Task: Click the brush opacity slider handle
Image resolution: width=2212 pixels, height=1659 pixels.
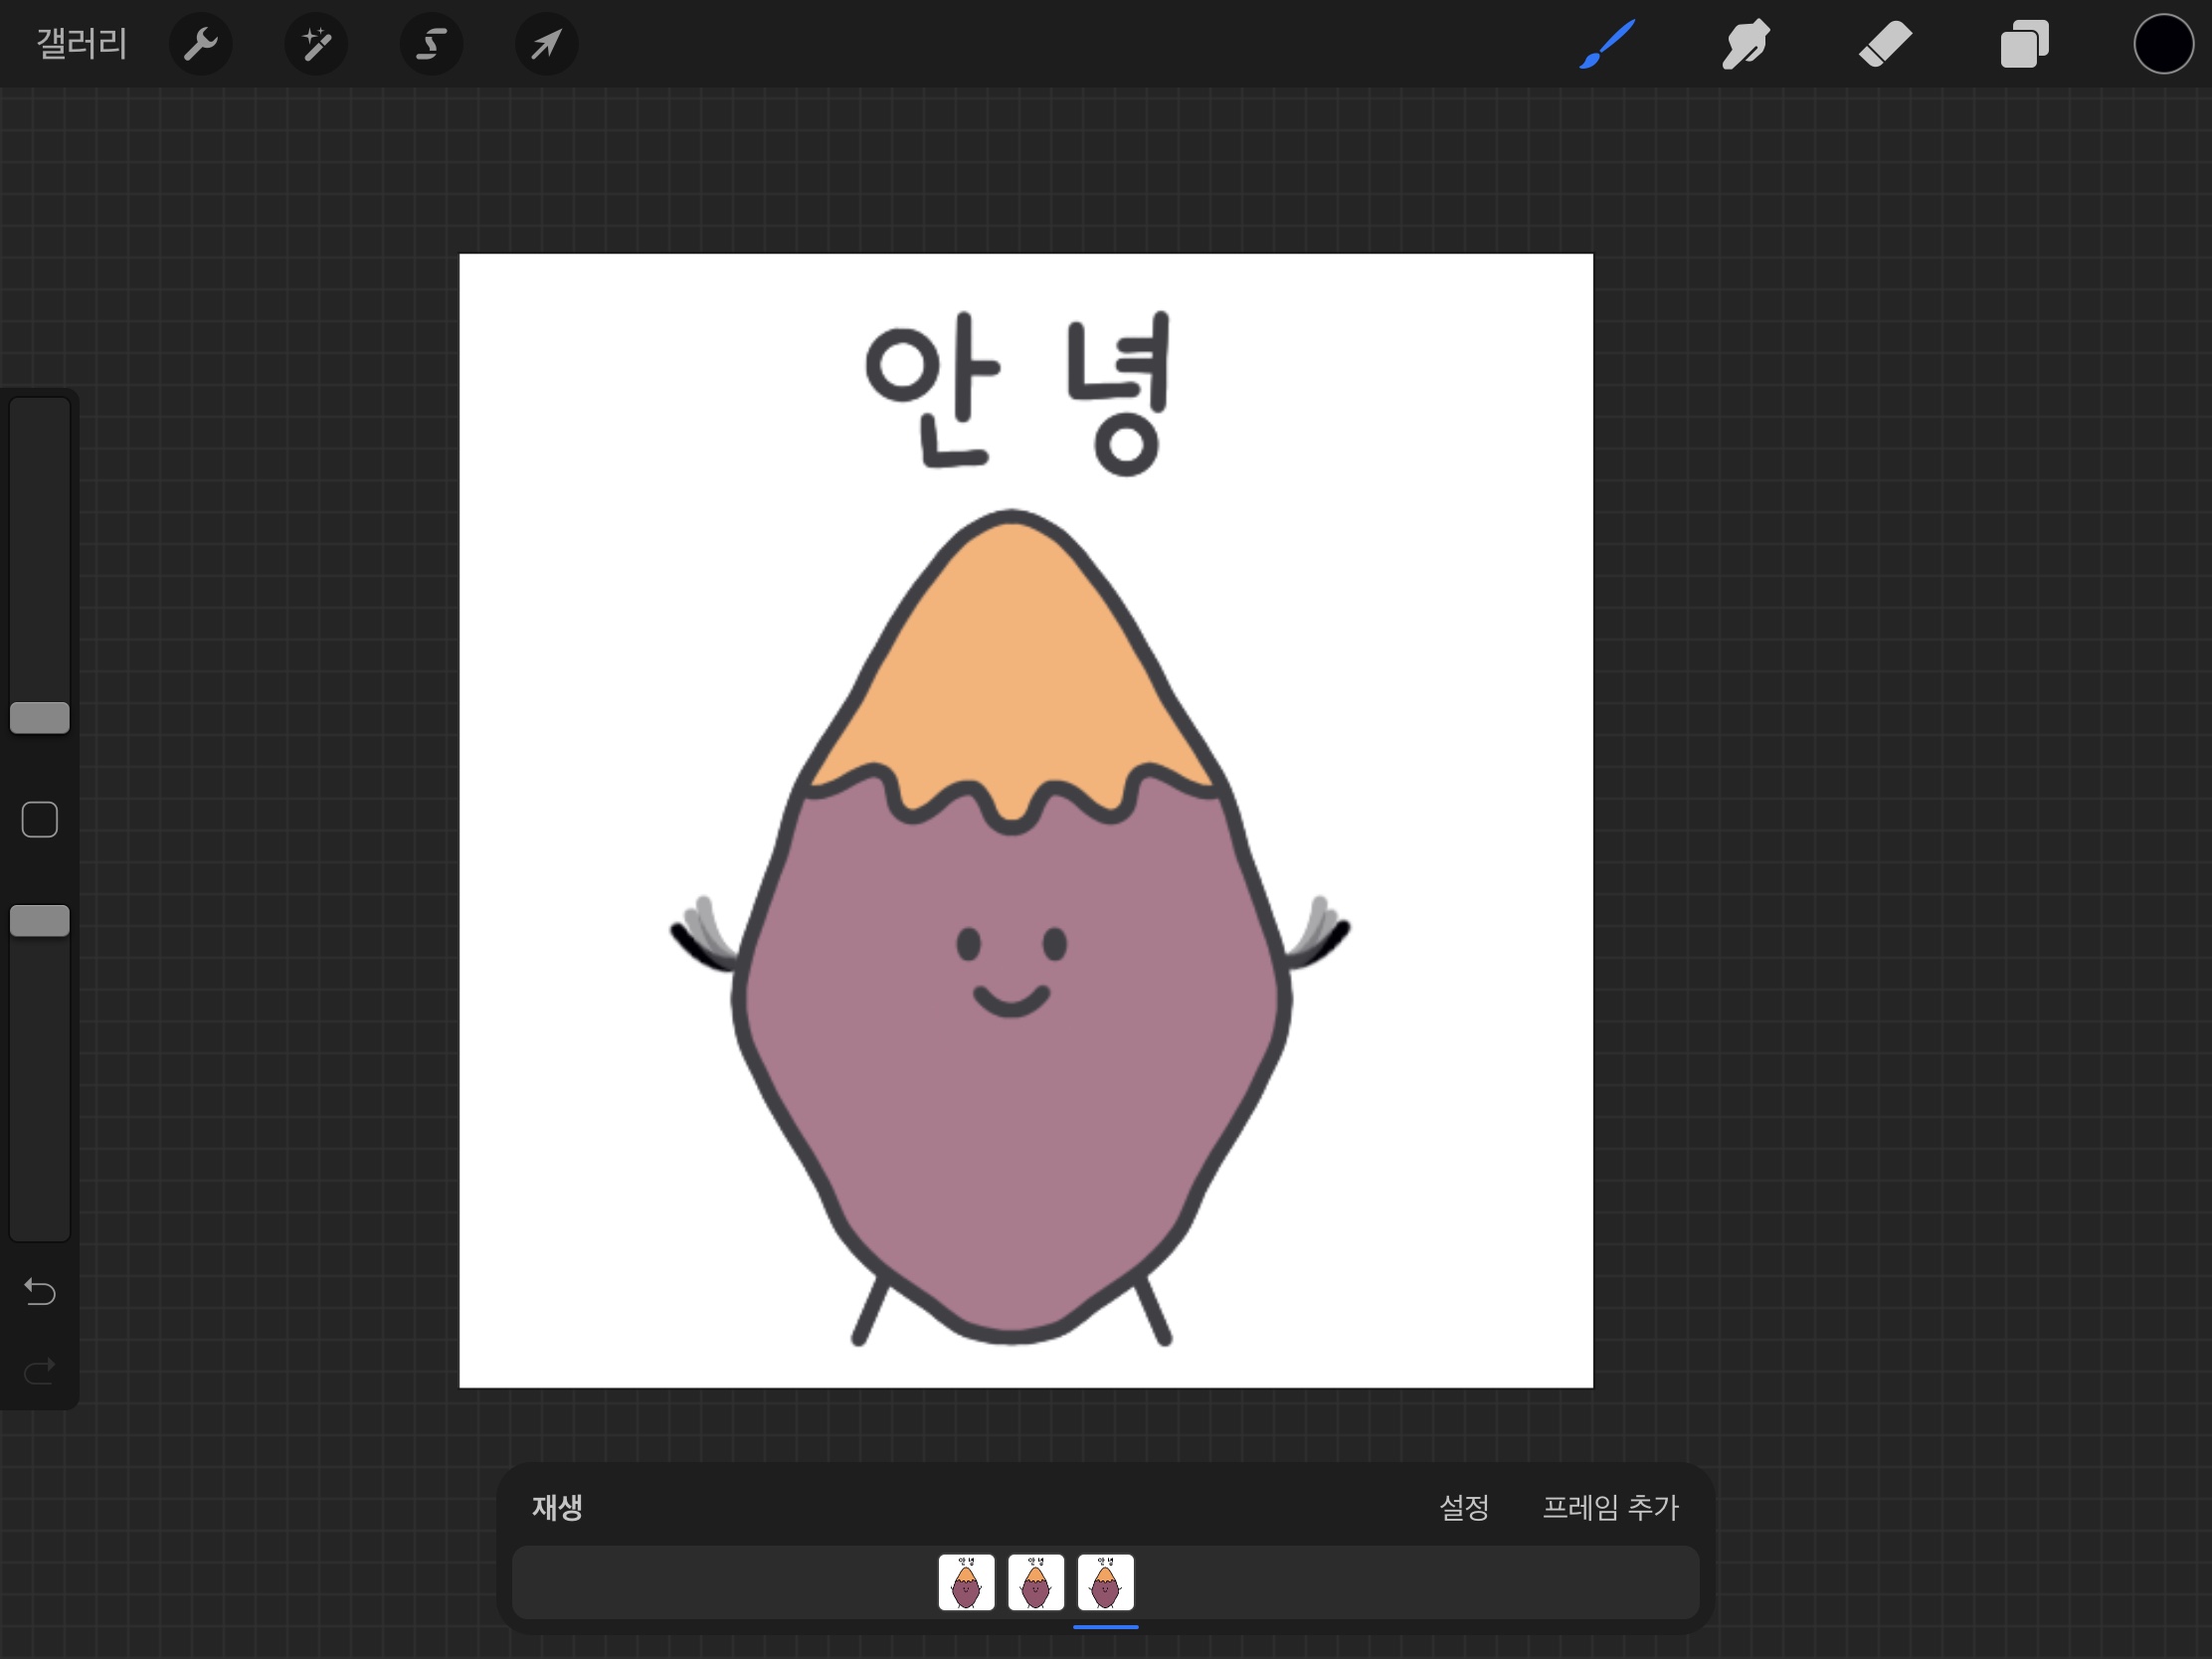Action: point(40,921)
